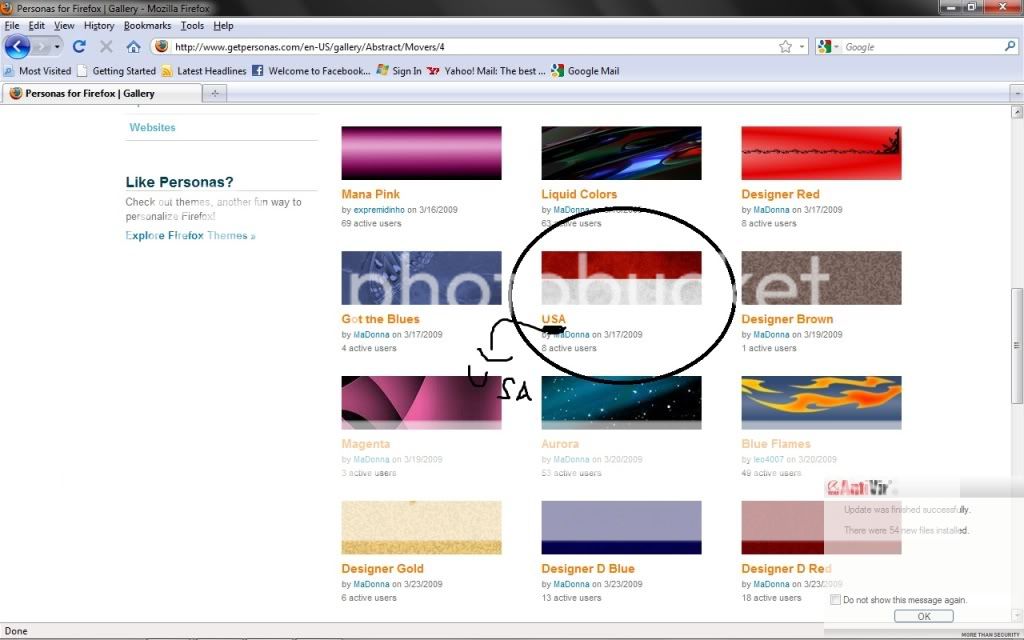Select the Designer Brown persona thumbnail

821,278
